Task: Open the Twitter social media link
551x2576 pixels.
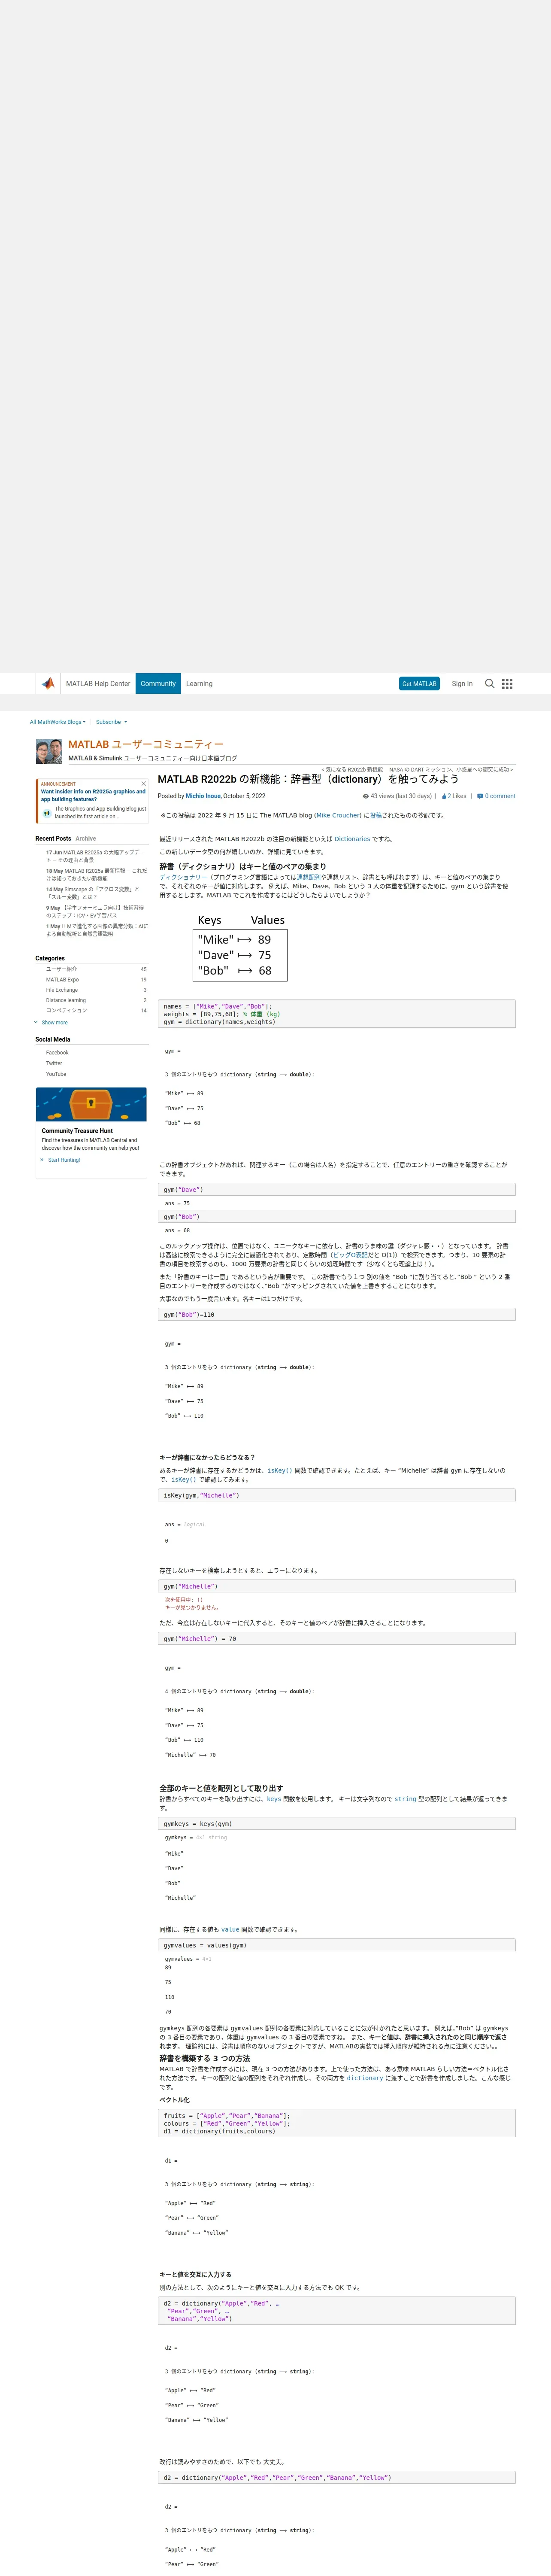Action: pos(54,1063)
